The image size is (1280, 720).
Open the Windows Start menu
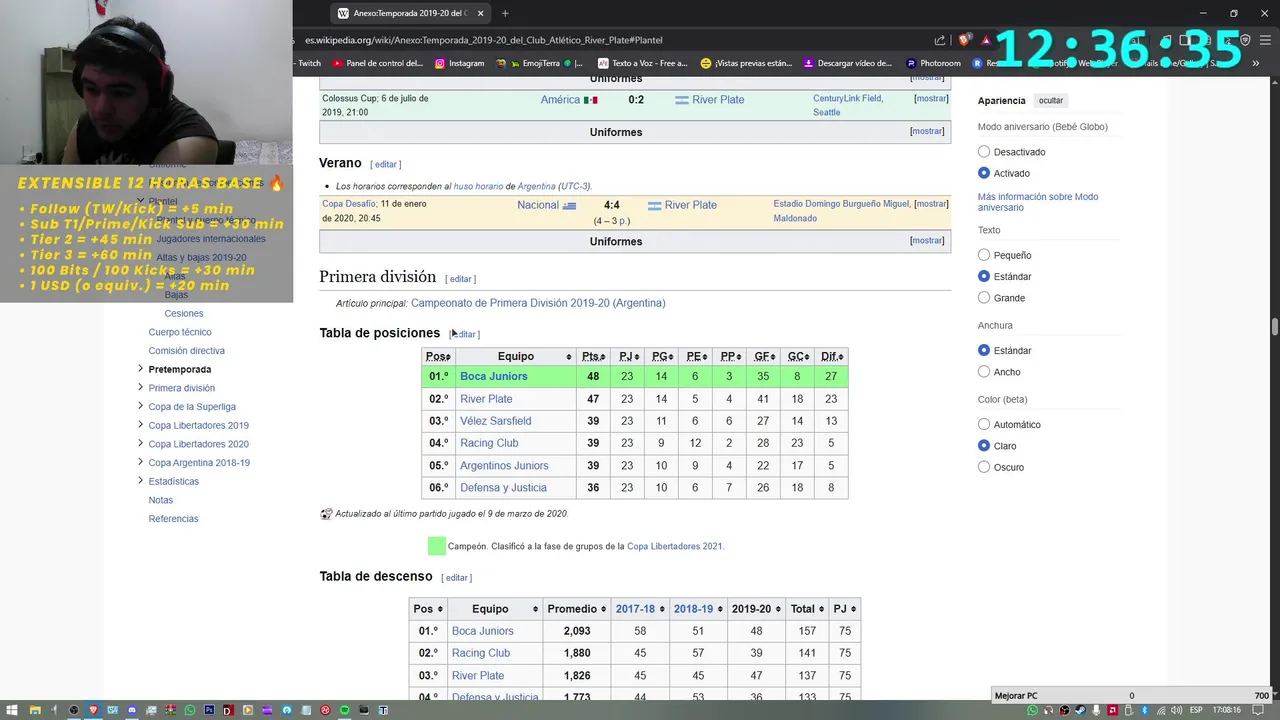(x=11, y=710)
